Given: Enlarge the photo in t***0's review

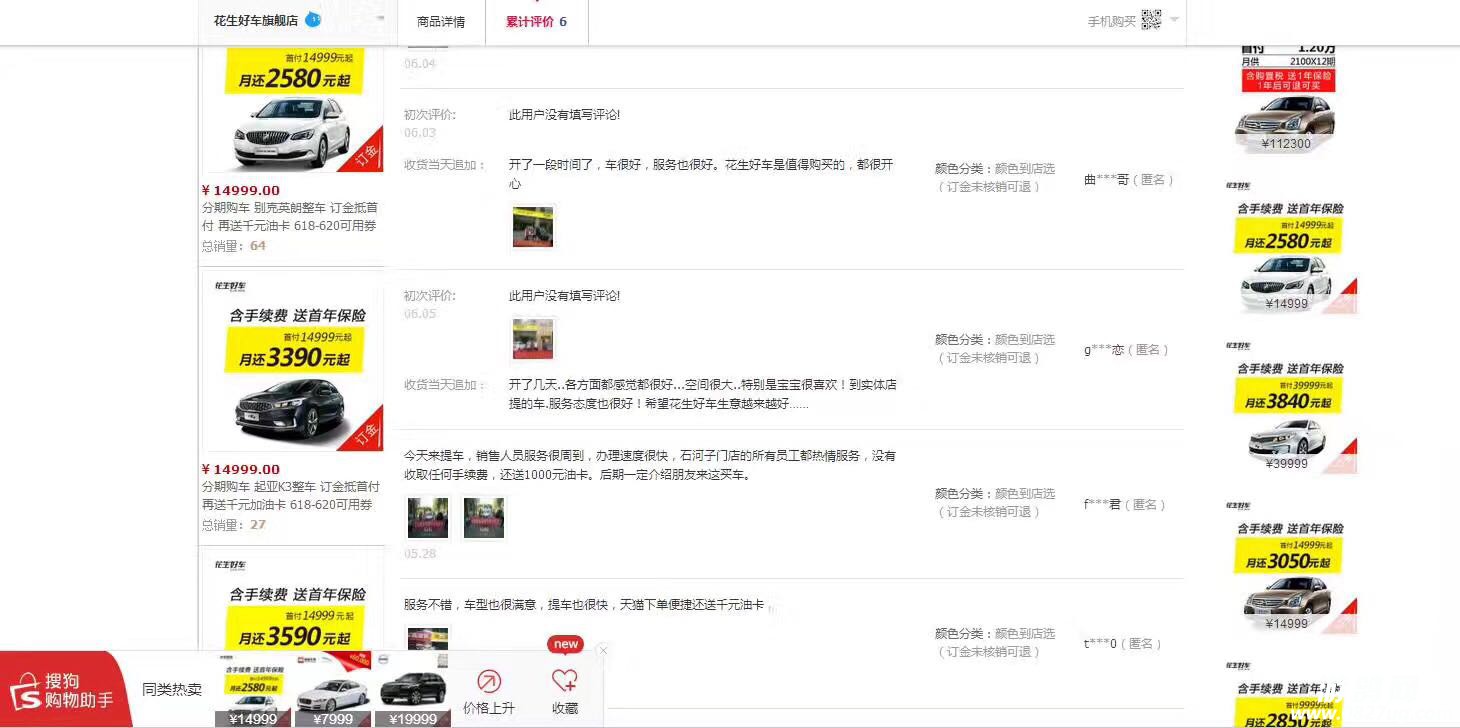Looking at the screenshot, I should coord(428,637).
